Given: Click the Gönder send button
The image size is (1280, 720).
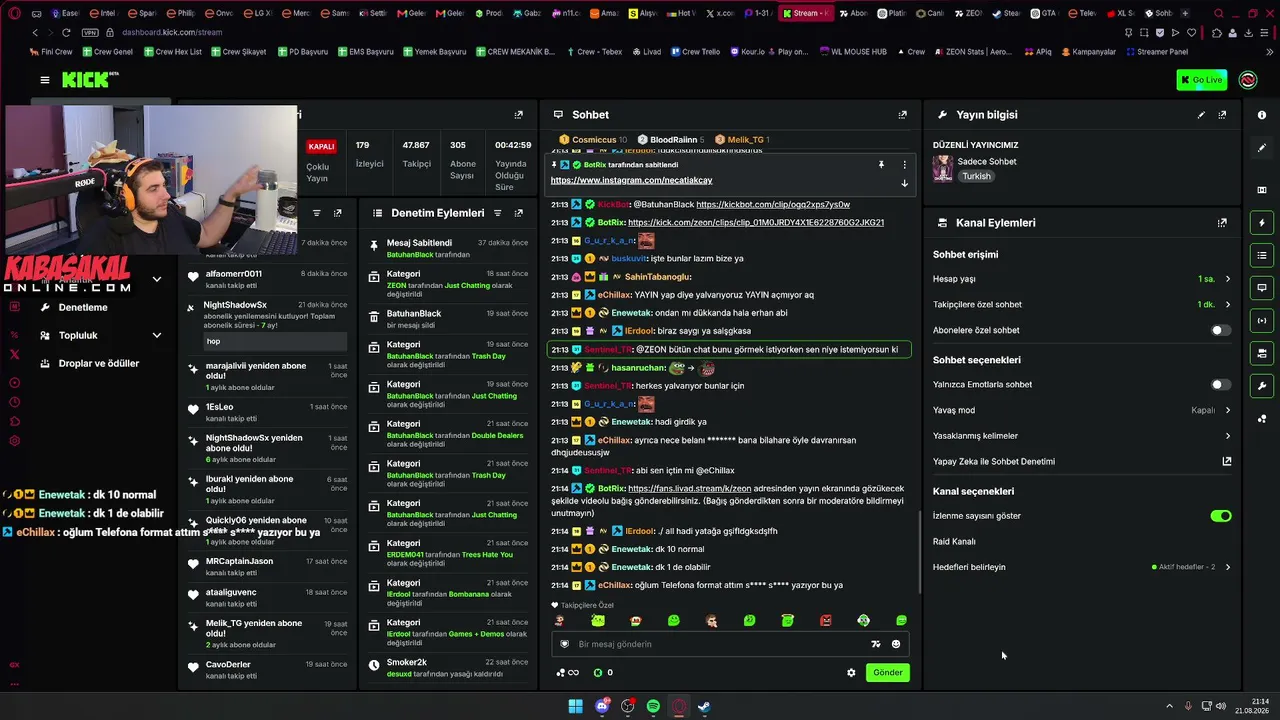Looking at the screenshot, I should point(888,673).
